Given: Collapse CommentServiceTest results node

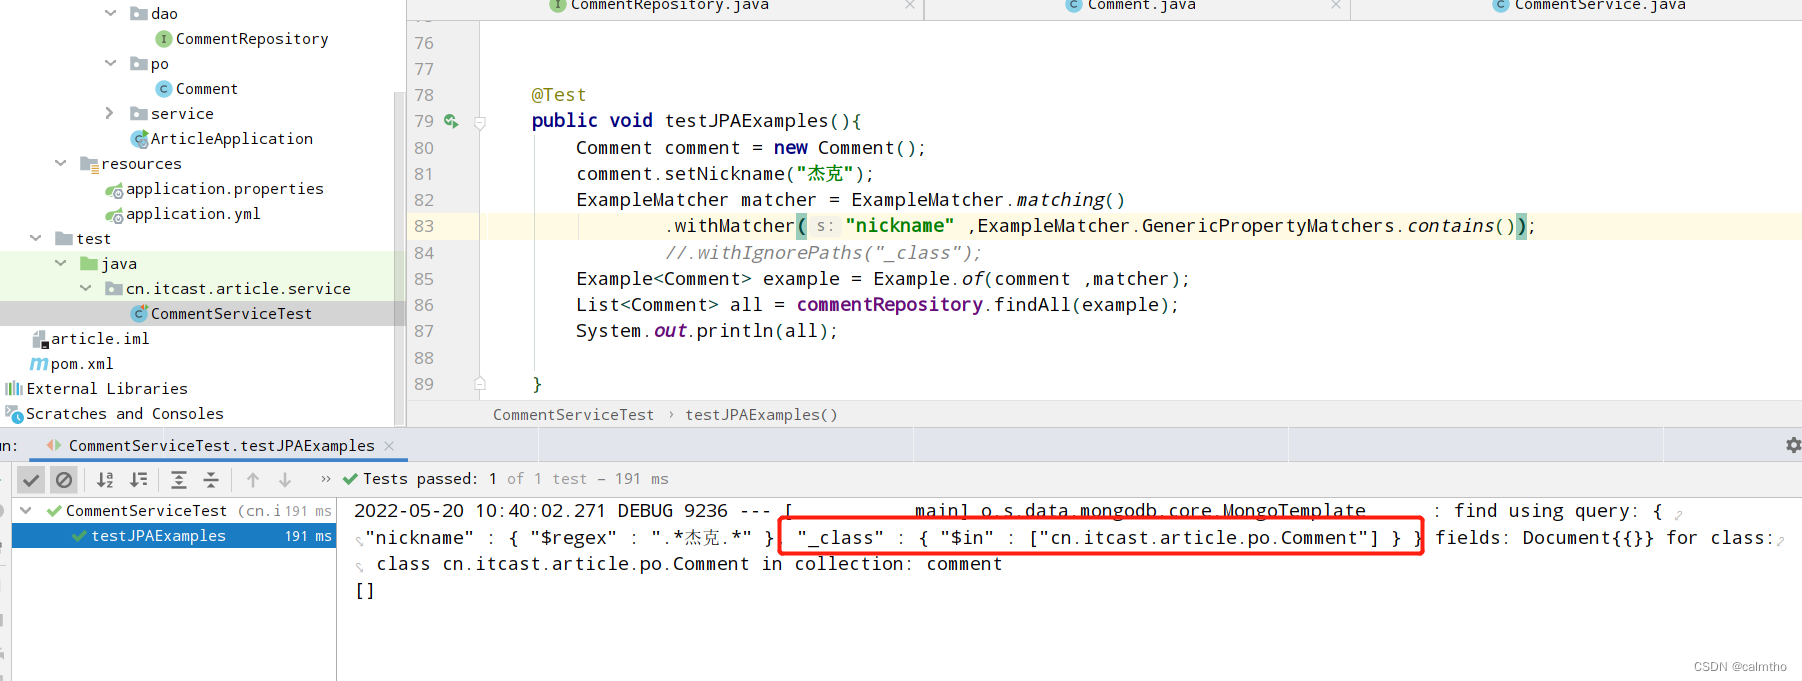Looking at the screenshot, I should click(x=26, y=510).
